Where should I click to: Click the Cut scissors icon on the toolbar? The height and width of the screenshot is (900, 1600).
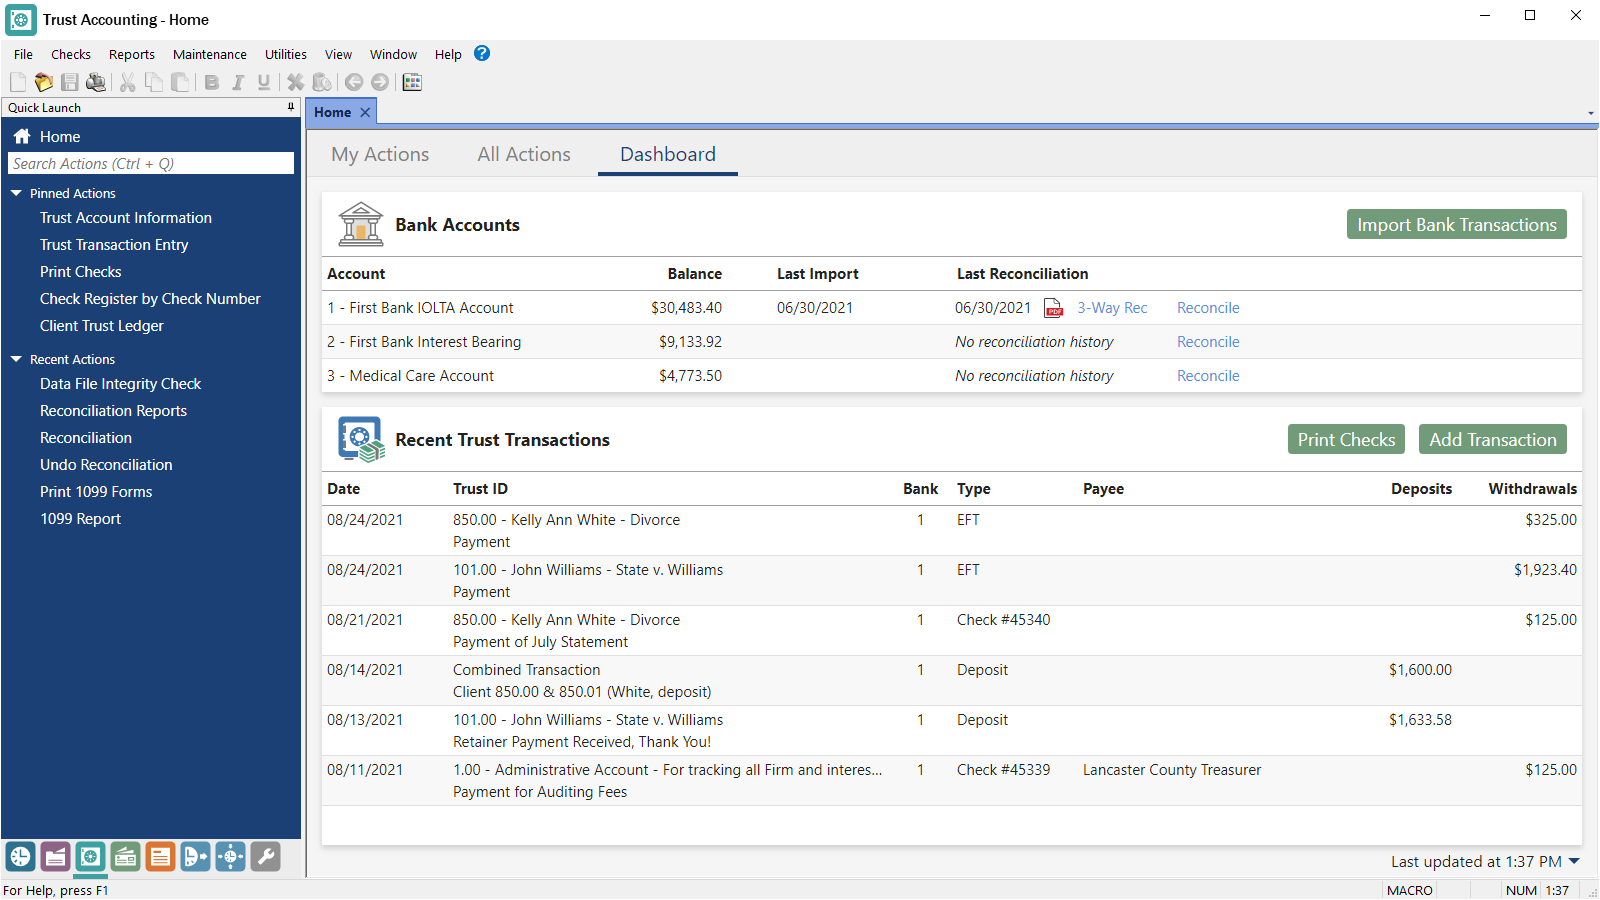(127, 83)
